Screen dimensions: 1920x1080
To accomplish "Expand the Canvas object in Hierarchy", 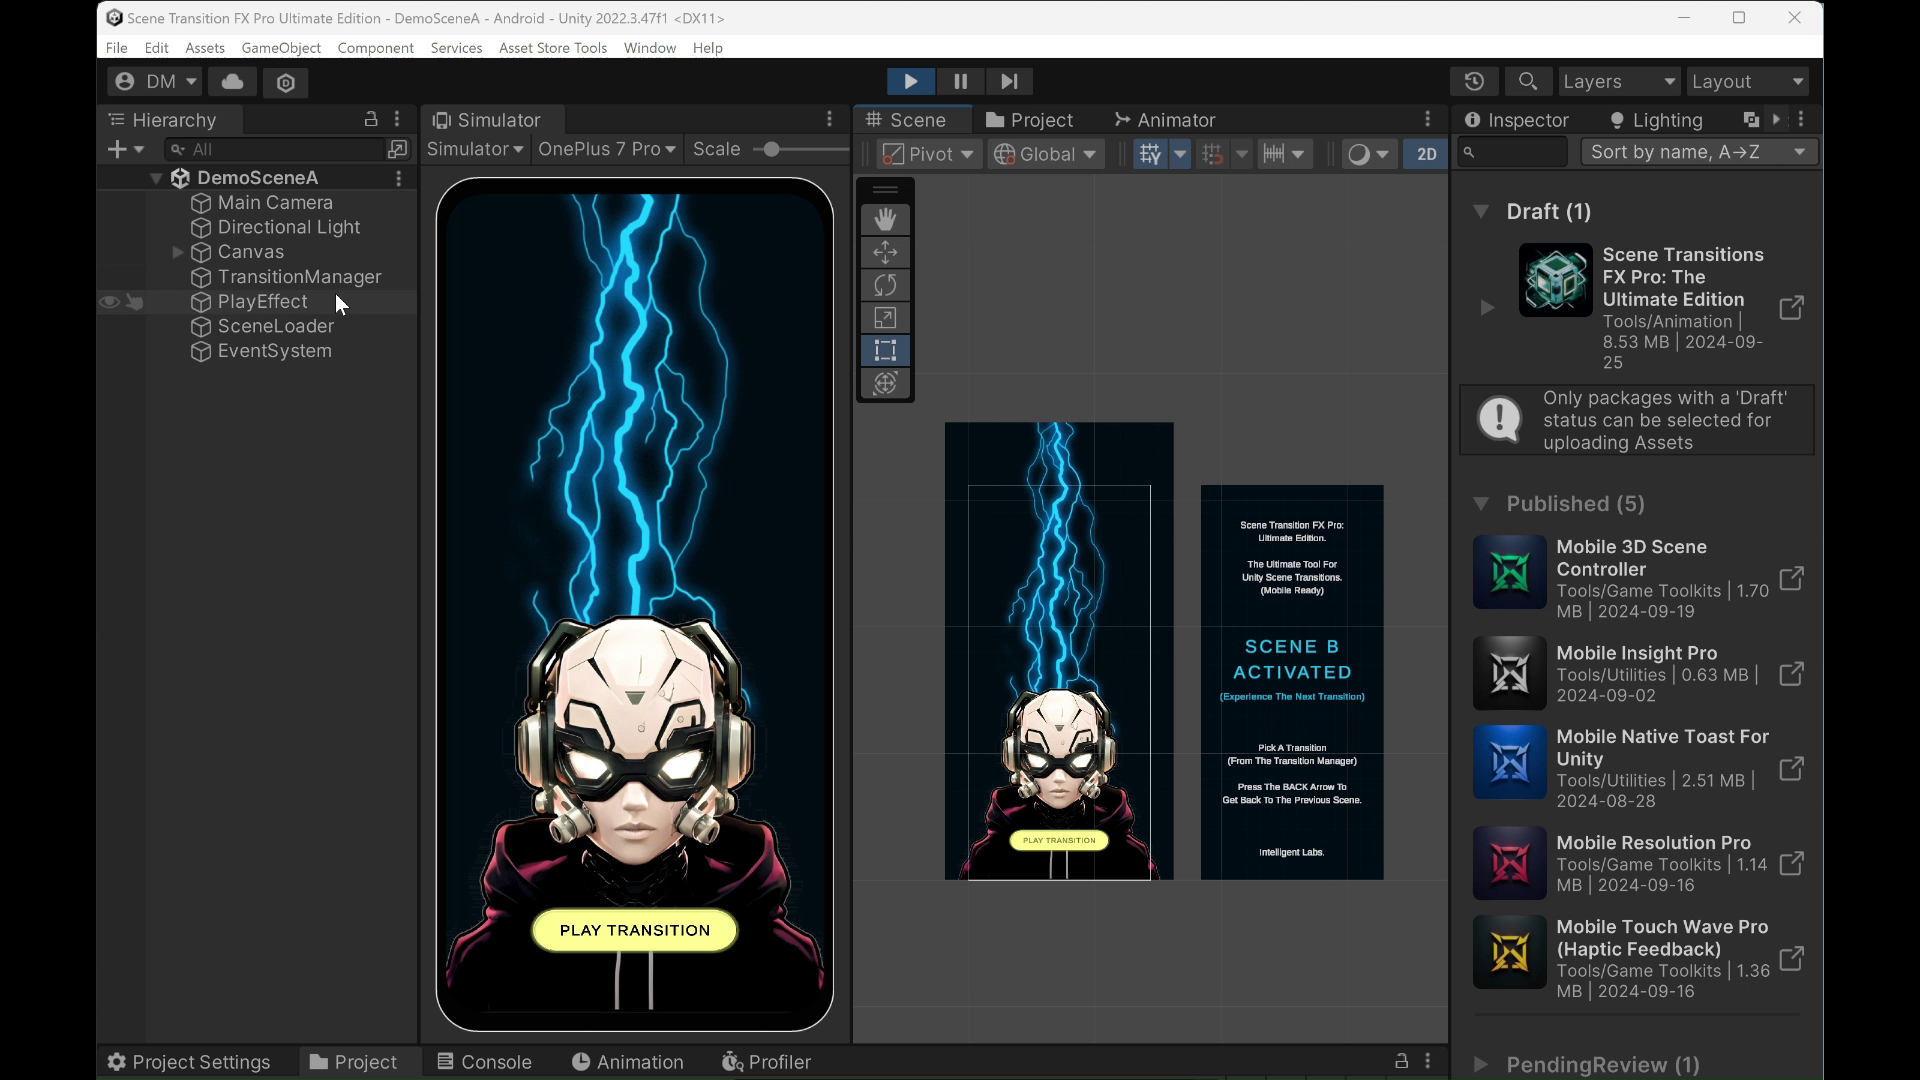I will tap(178, 252).
